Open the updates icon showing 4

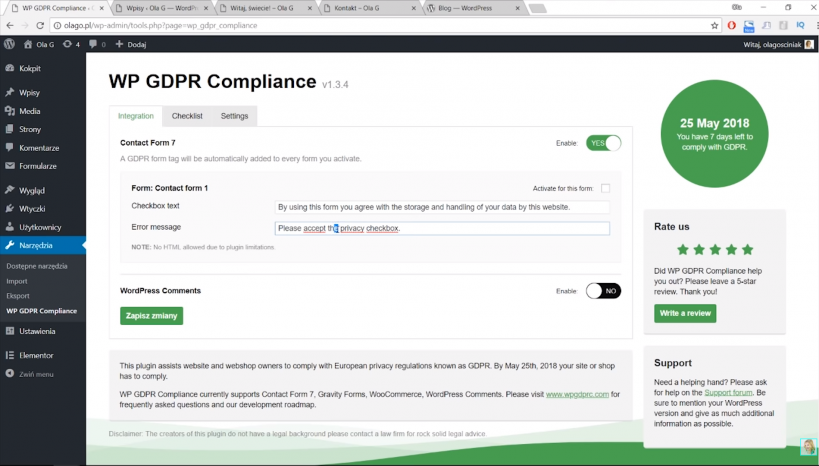tap(71, 44)
